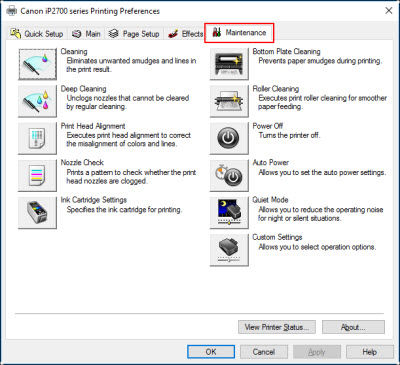Close the Printing Preferences window
This screenshot has height=365, width=400.
(389, 11)
